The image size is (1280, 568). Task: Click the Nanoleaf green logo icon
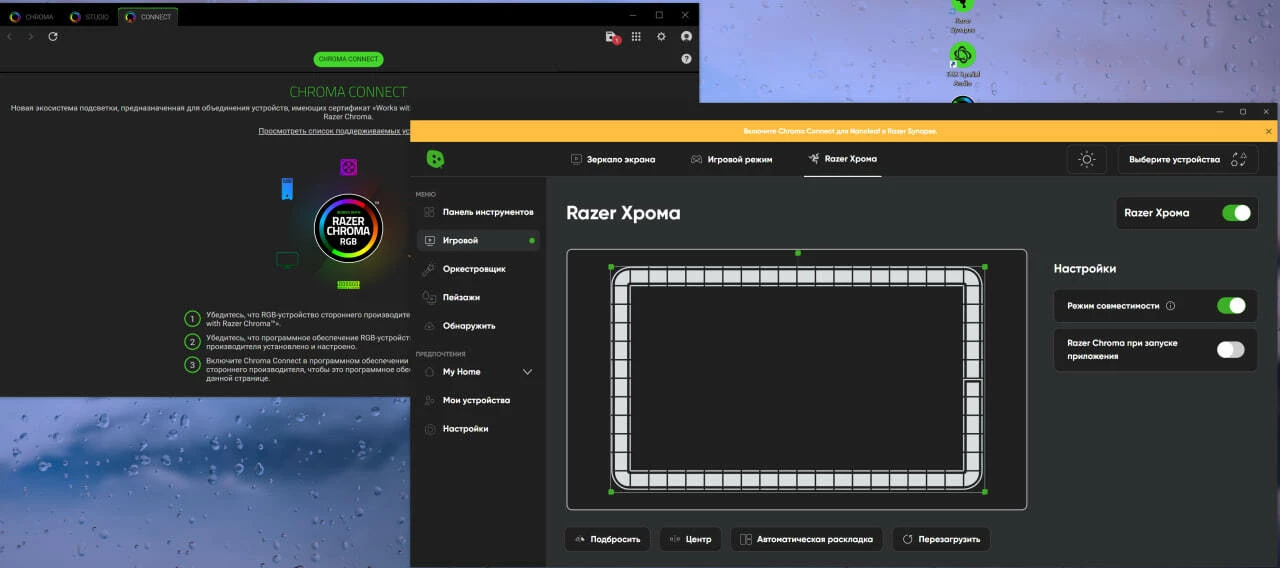coord(435,159)
